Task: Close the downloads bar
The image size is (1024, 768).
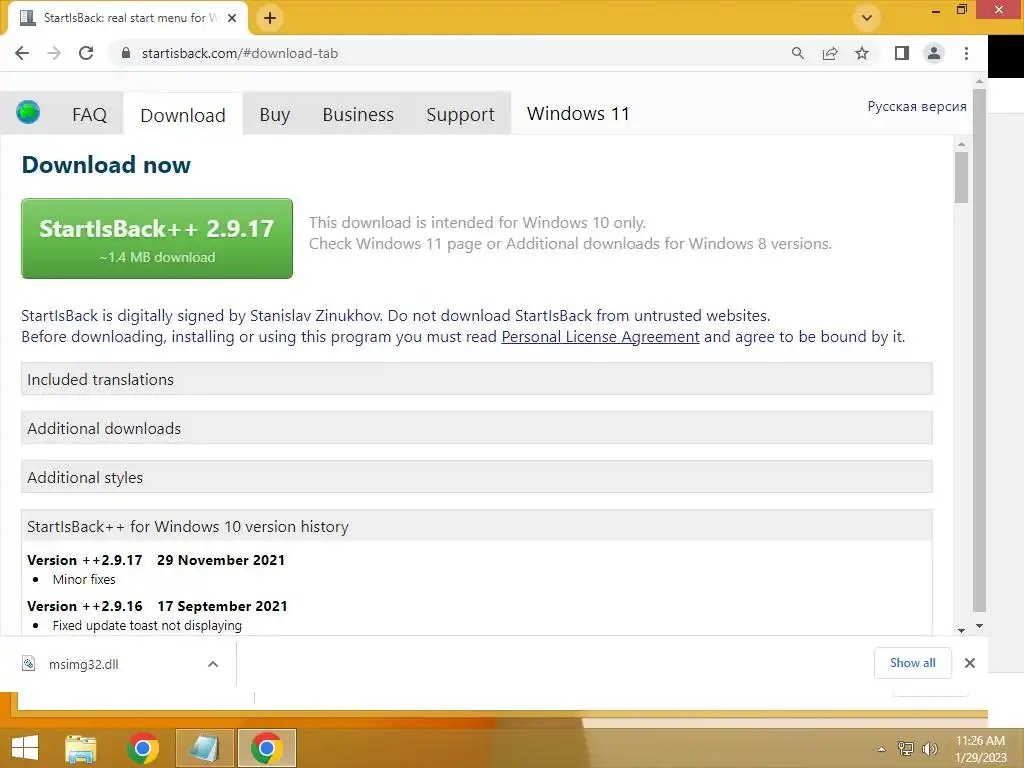Action: pos(970,663)
